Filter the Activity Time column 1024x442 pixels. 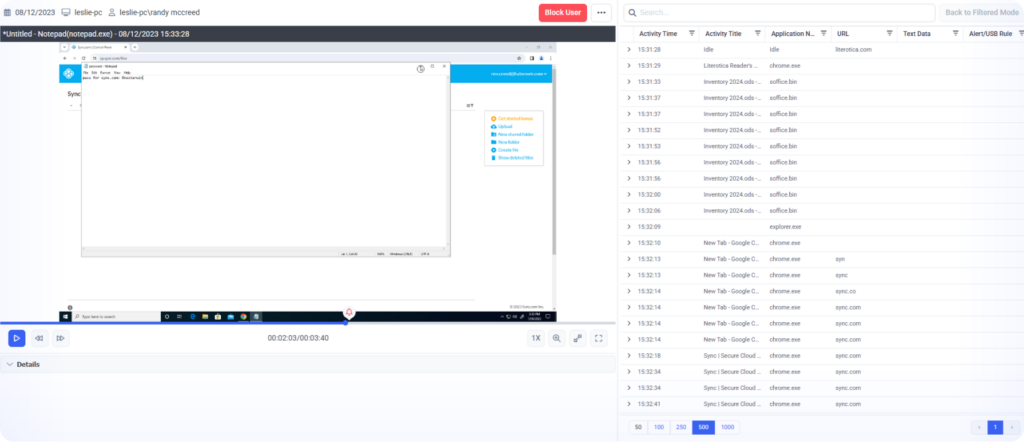[x=690, y=33]
